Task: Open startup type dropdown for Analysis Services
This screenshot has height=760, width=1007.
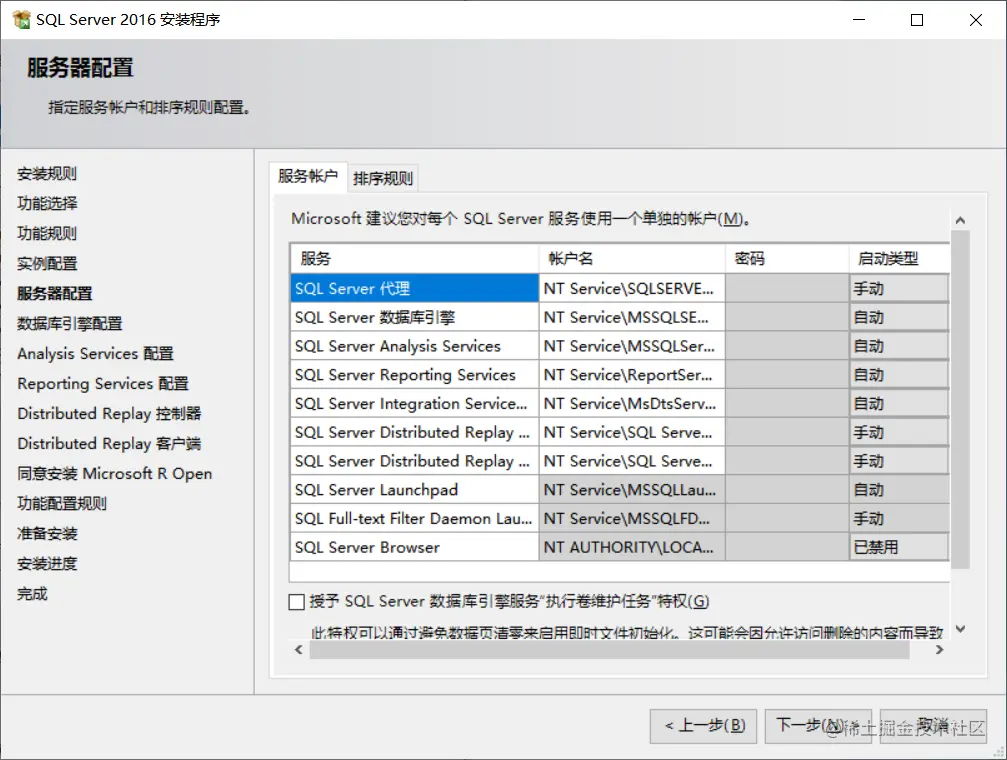Action: [899, 346]
